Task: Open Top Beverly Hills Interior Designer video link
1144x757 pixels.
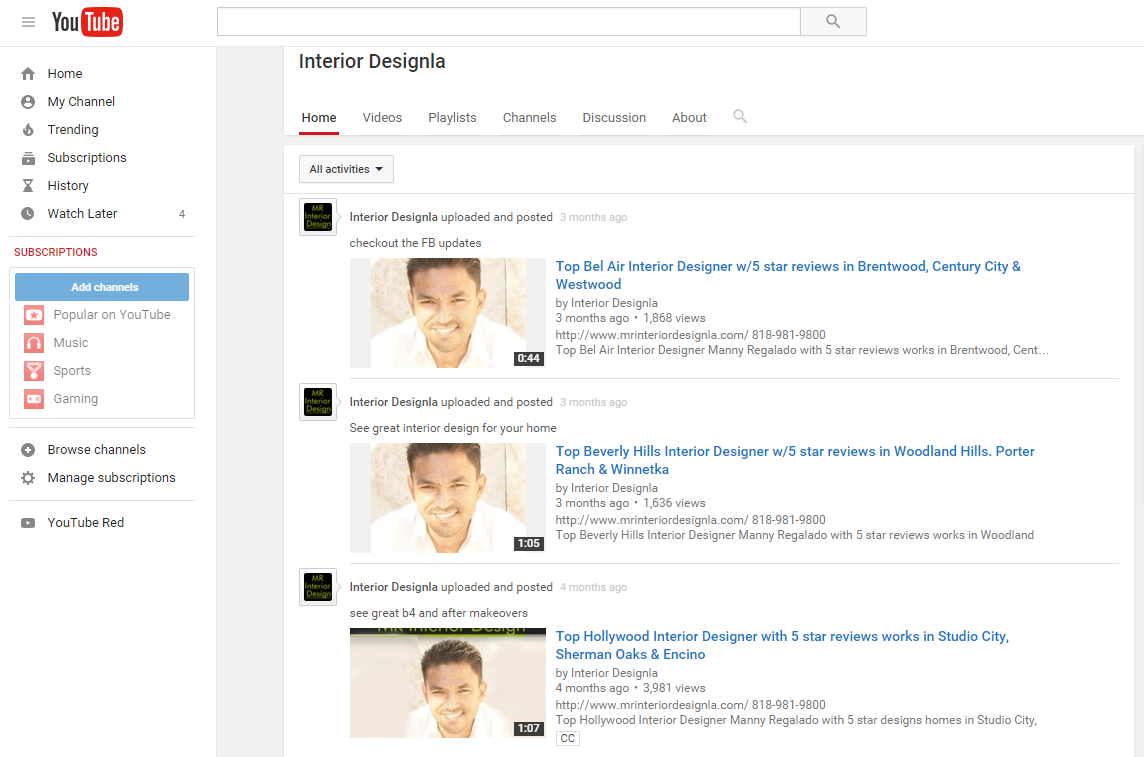Action: click(795, 460)
